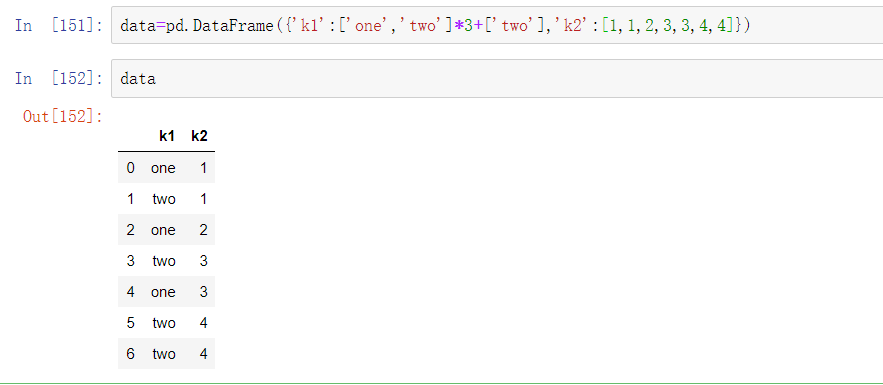Click row index 5 in table
Screen dimensions: 883x385
click(x=131, y=323)
